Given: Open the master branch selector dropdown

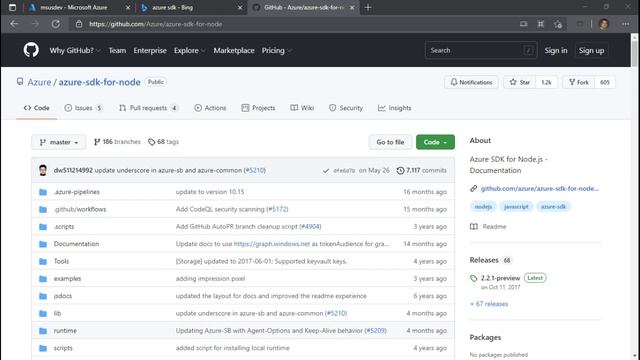Looking at the screenshot, I should 59,142.
